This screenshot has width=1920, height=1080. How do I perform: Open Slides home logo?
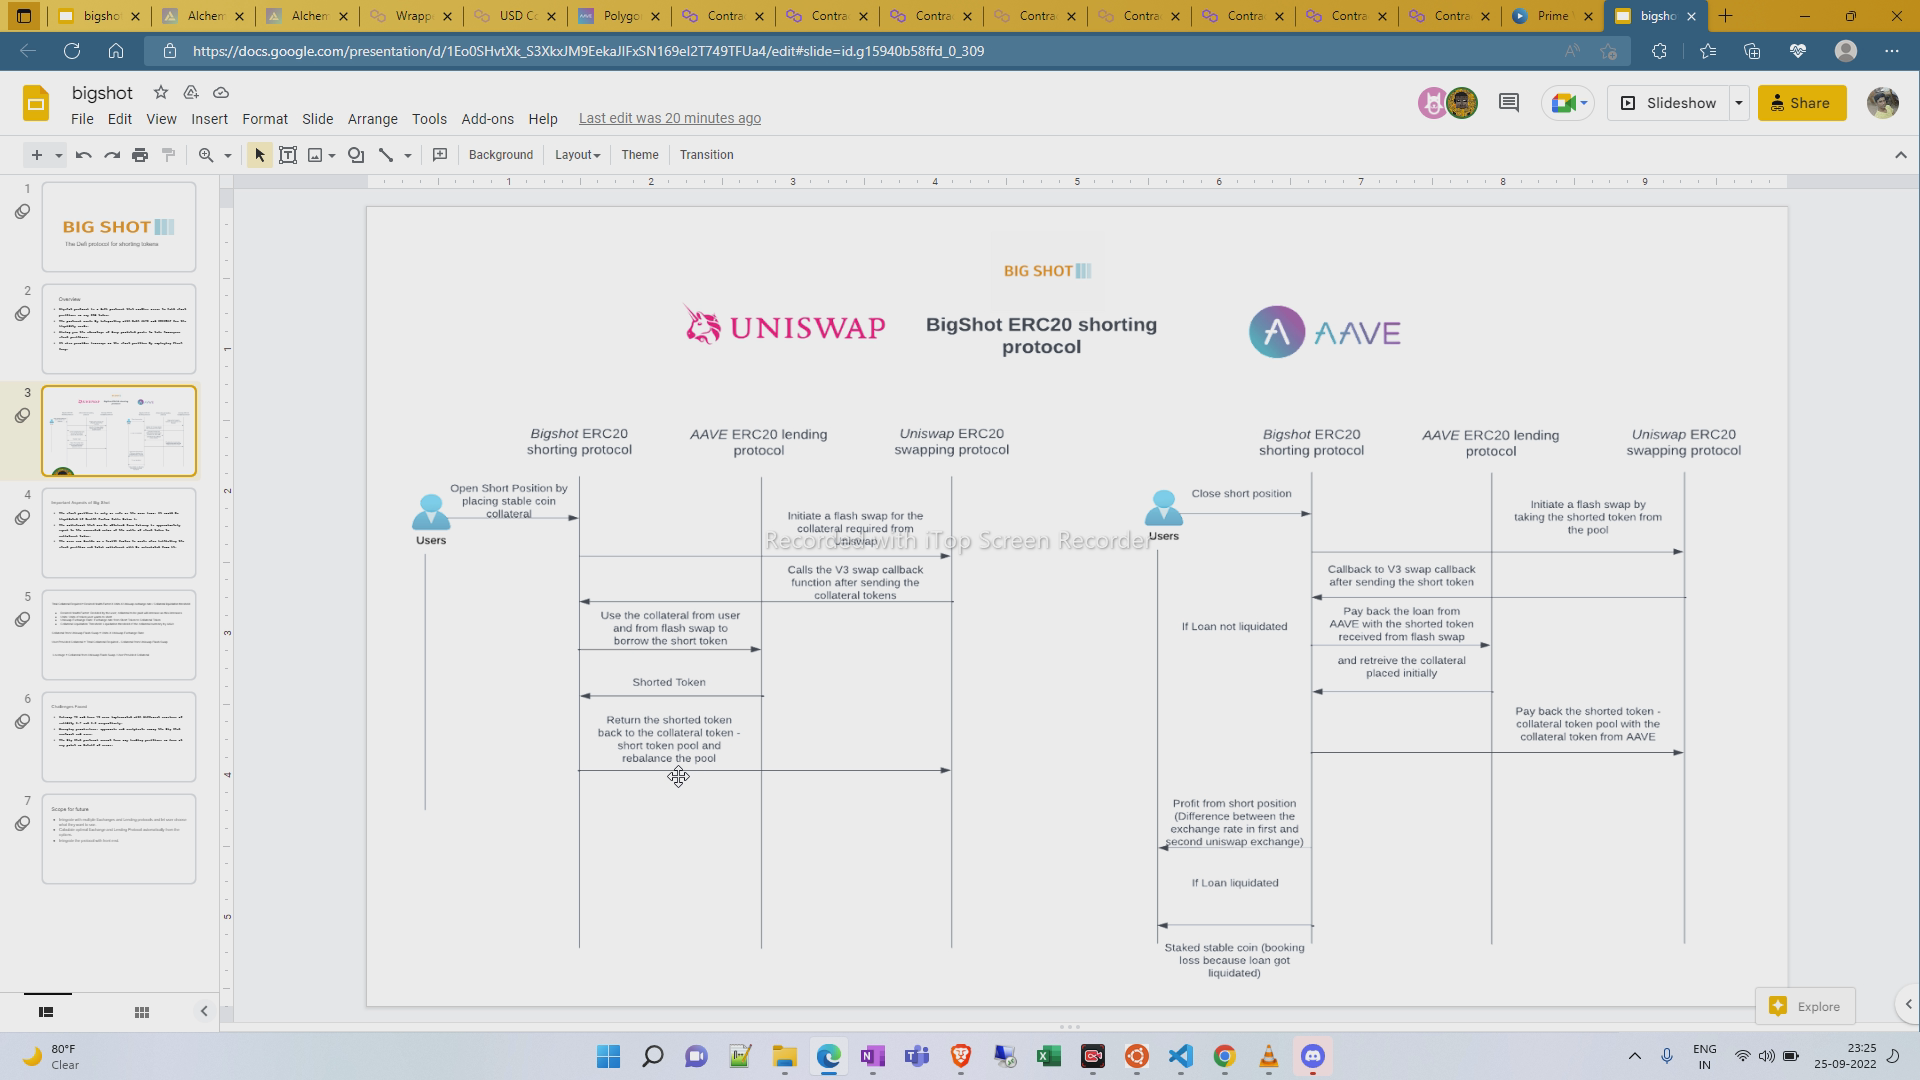(x=36, y=103)
